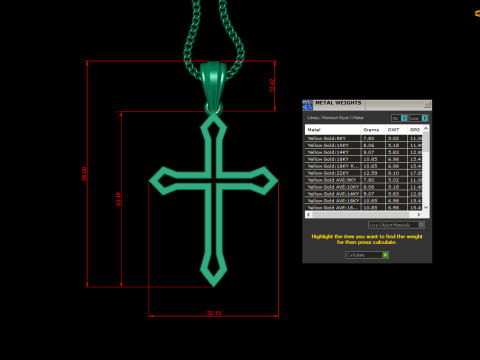Toggle the Use Object Materials option

click(396, 225)
